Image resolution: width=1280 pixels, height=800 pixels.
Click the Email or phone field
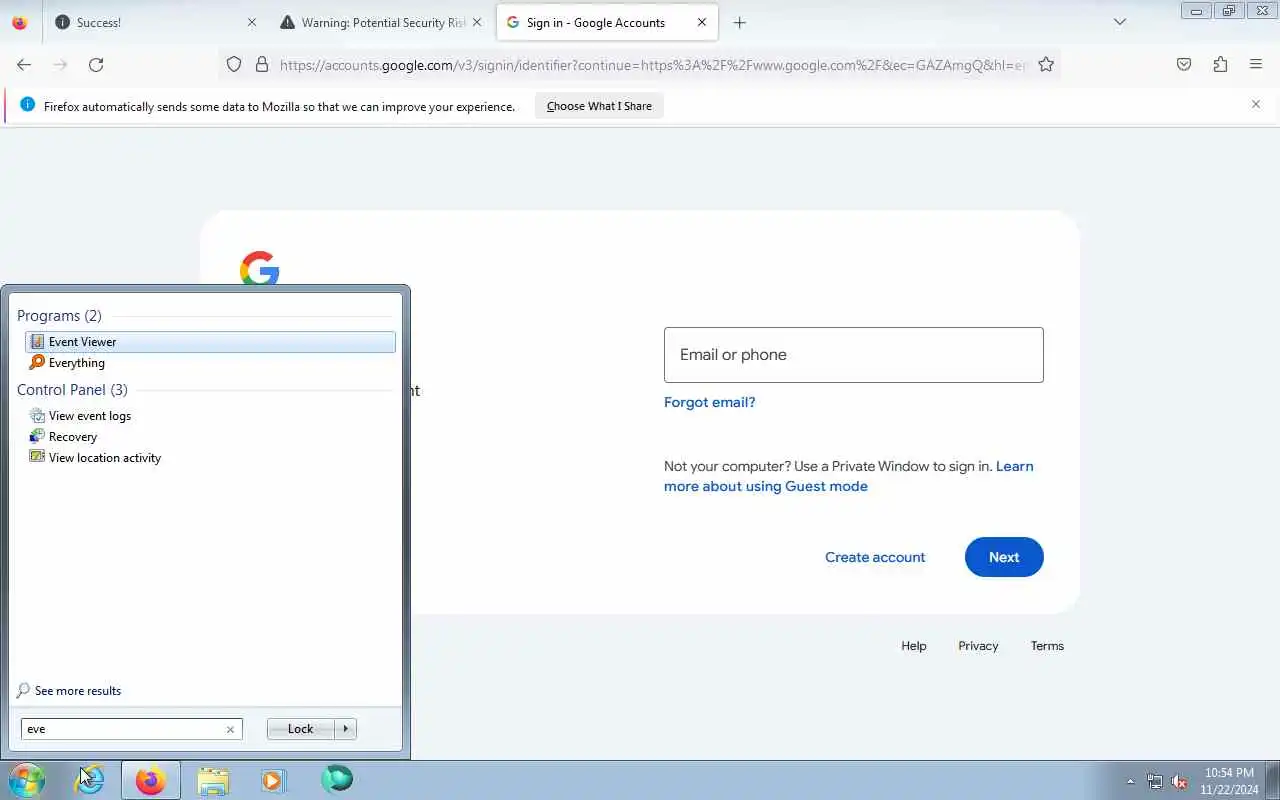854,355
